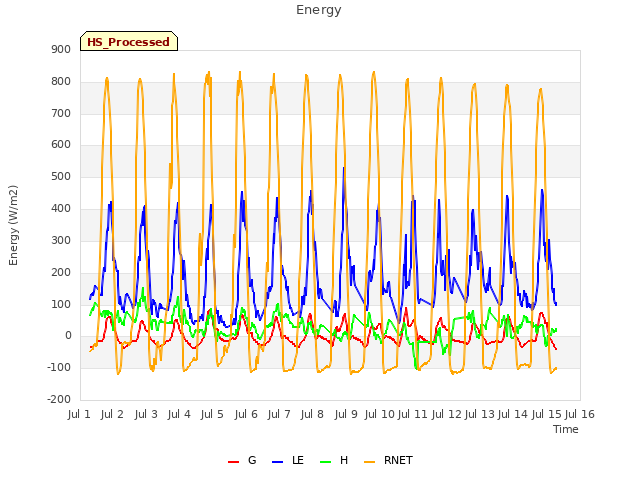640x480 pixels.
Task: Click the 500 y-axis tick label
Action: click(61, 176)
